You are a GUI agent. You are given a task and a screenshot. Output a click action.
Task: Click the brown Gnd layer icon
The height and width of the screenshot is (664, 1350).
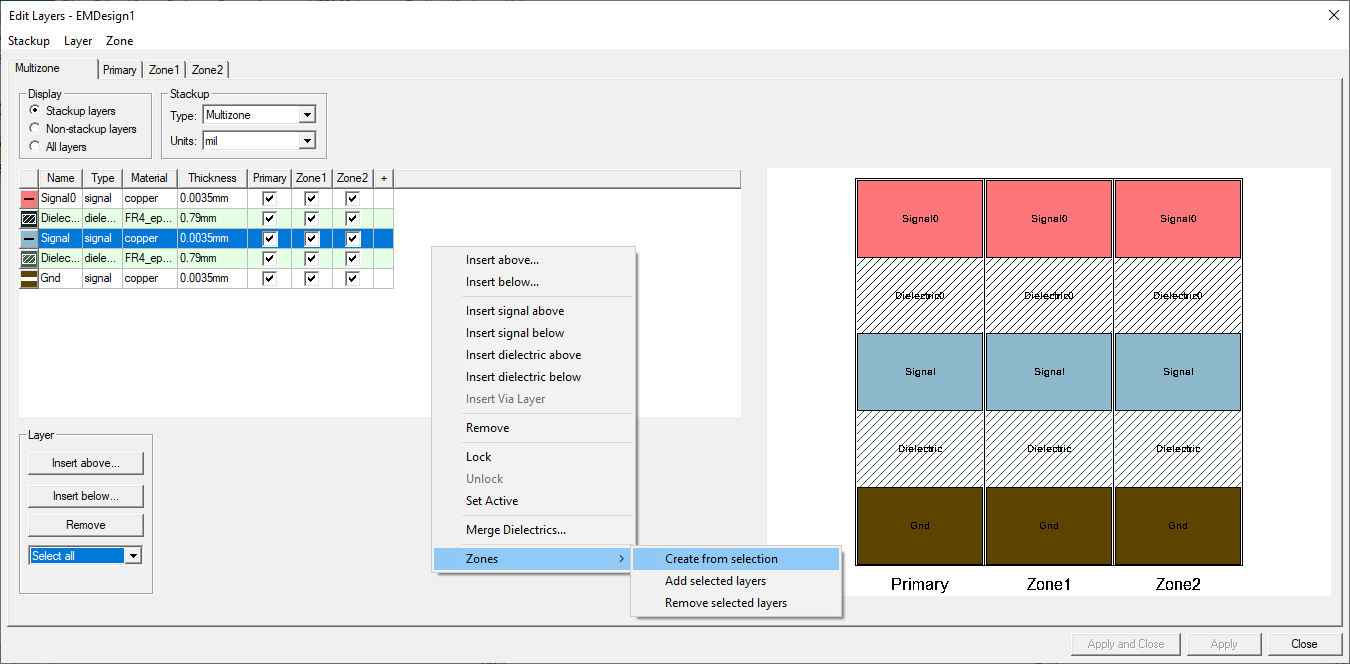(x=30, y=278)
